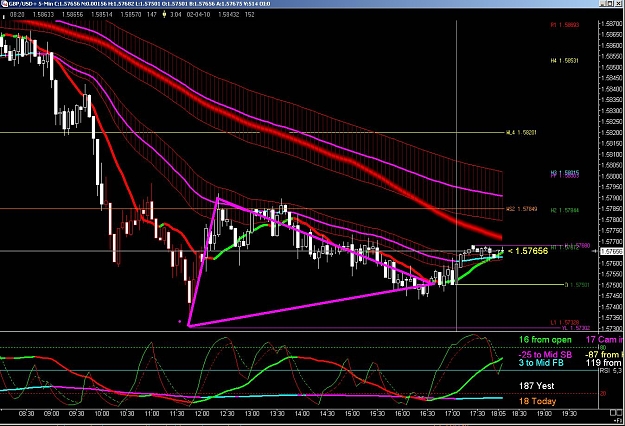Close the GBP/USD chart window

coord(620,4)
